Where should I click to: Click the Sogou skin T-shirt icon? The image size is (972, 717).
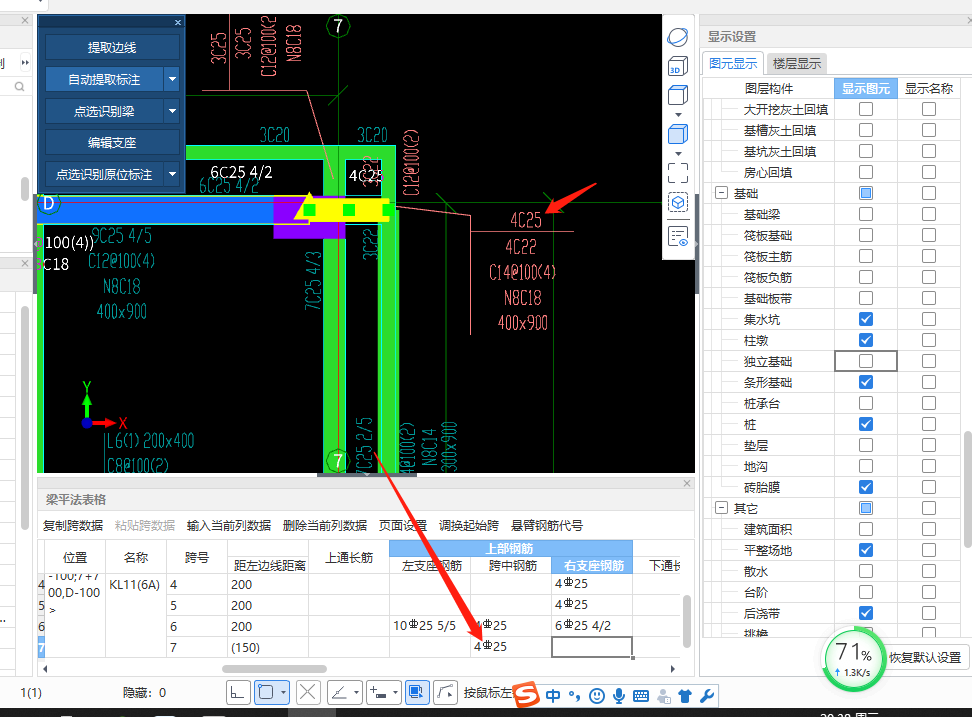click(685, 696)
